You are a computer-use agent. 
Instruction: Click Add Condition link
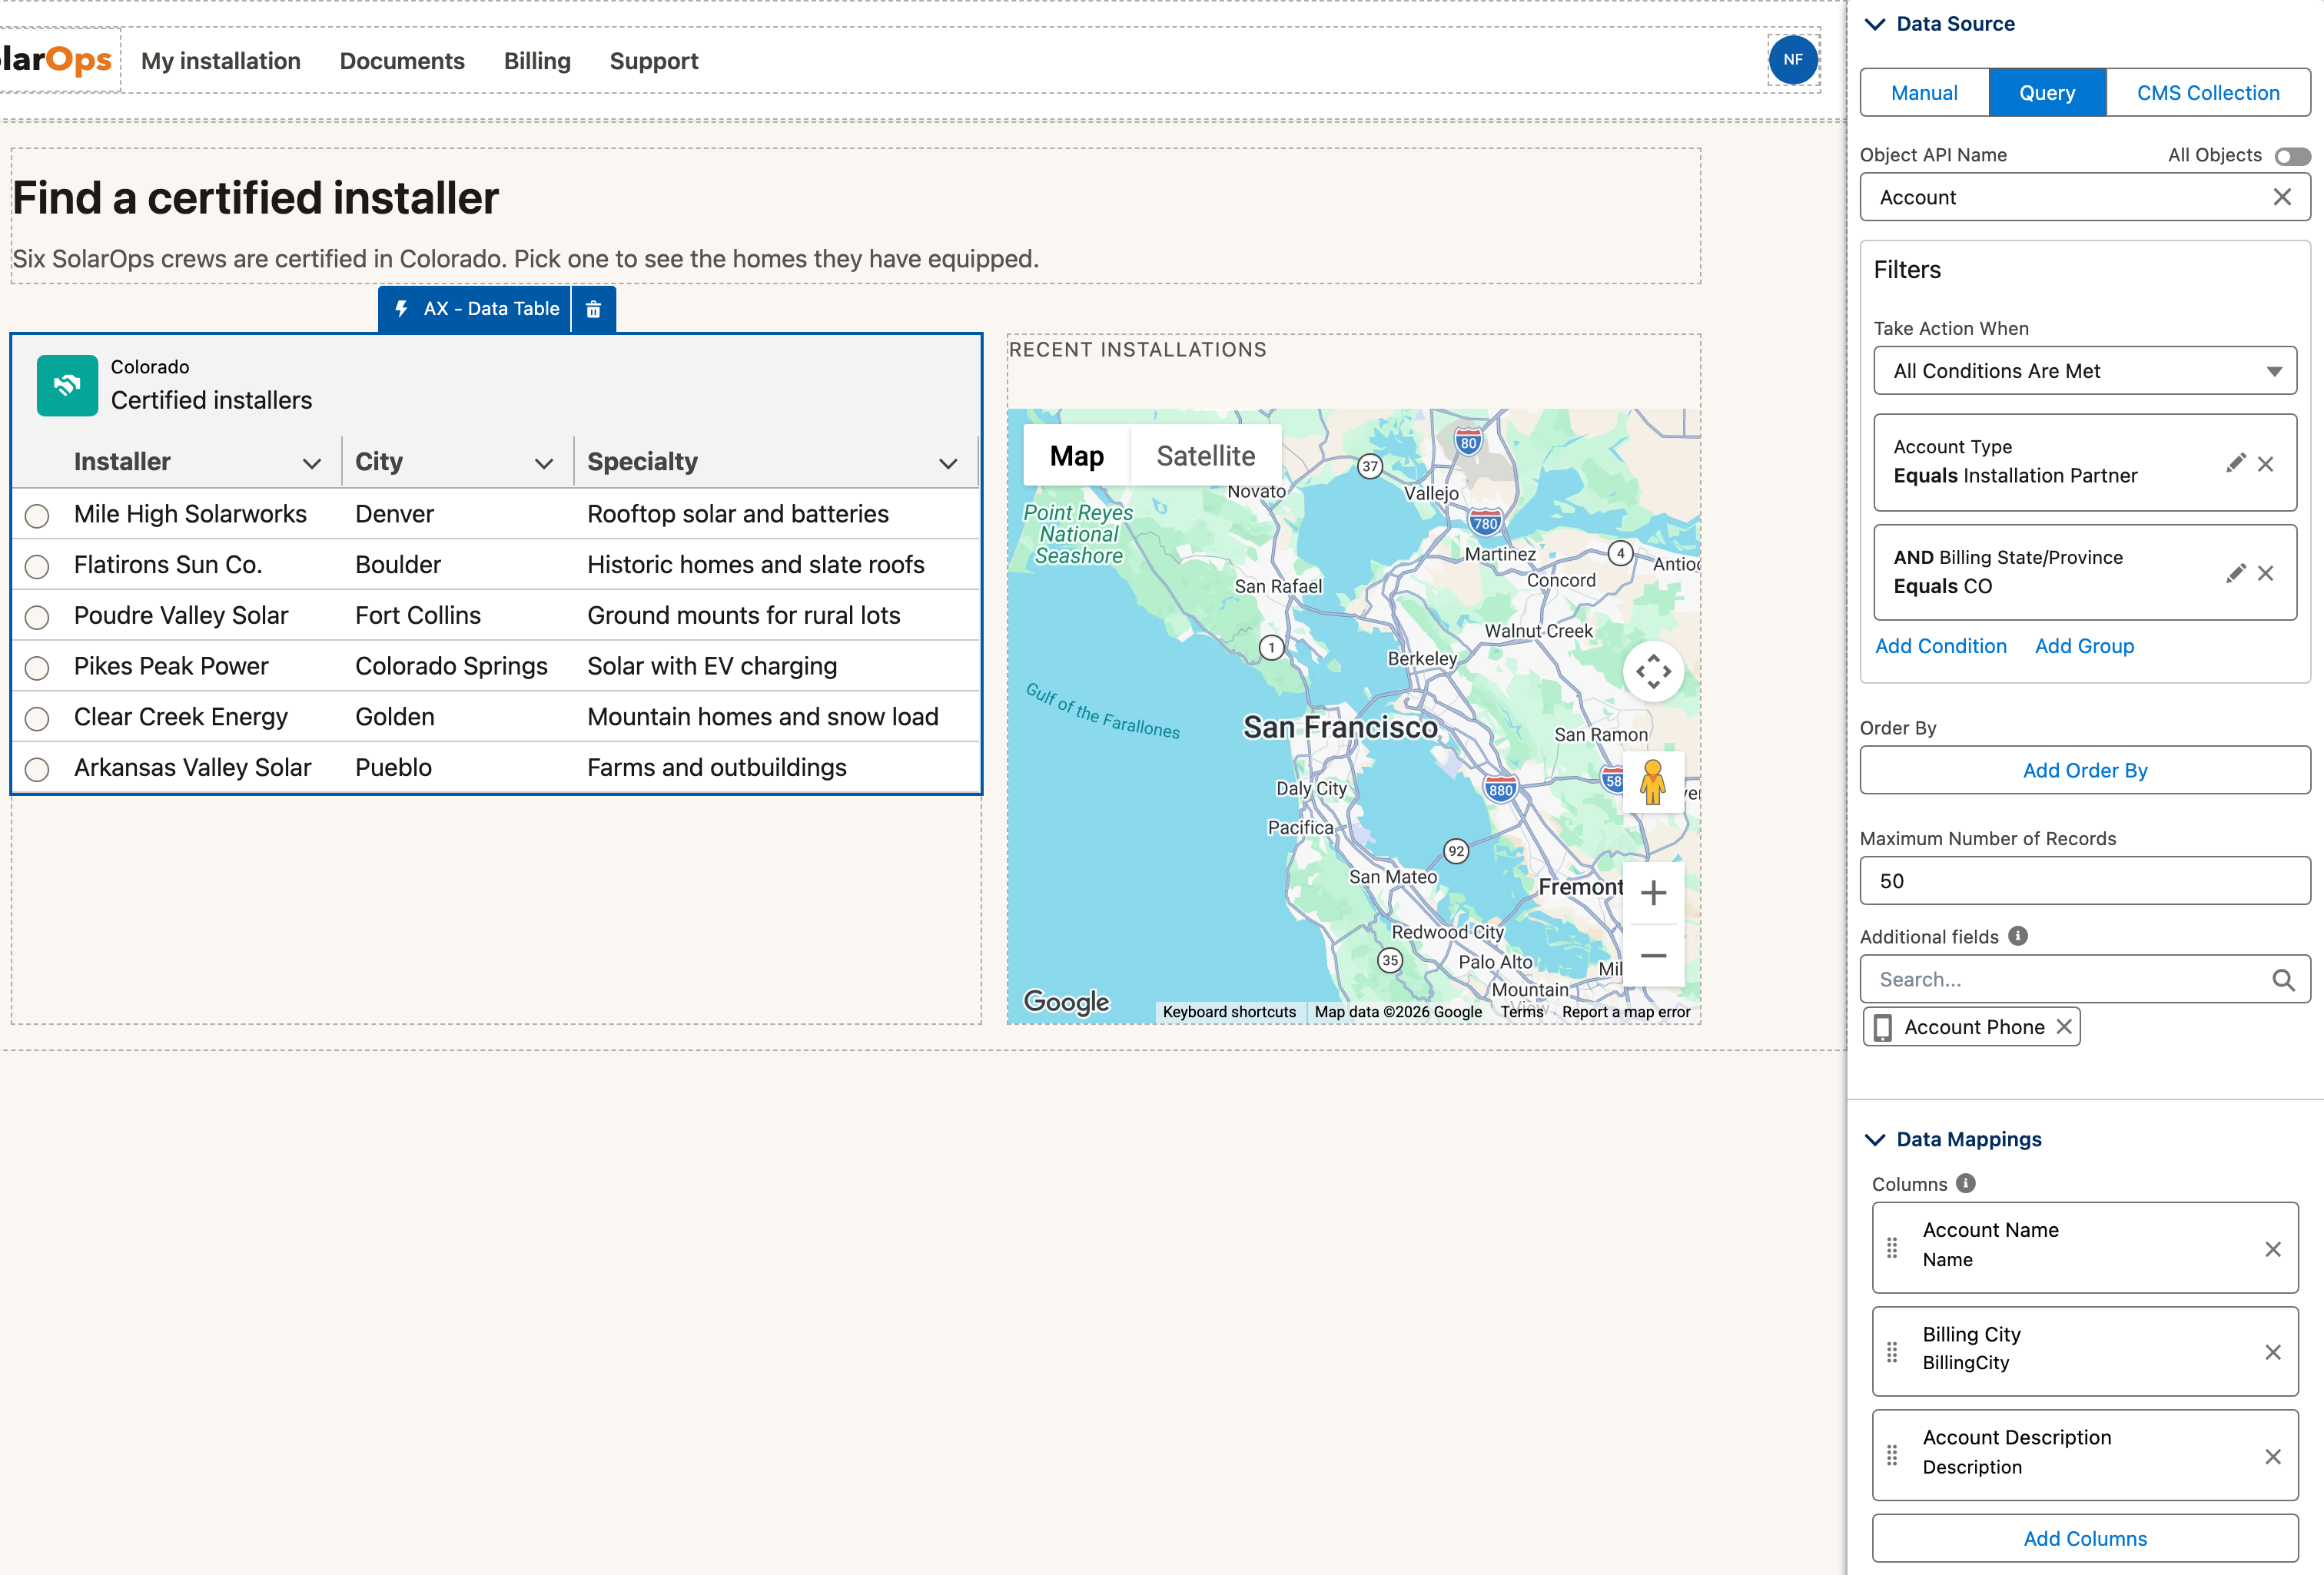click(x=1940, y=646)
